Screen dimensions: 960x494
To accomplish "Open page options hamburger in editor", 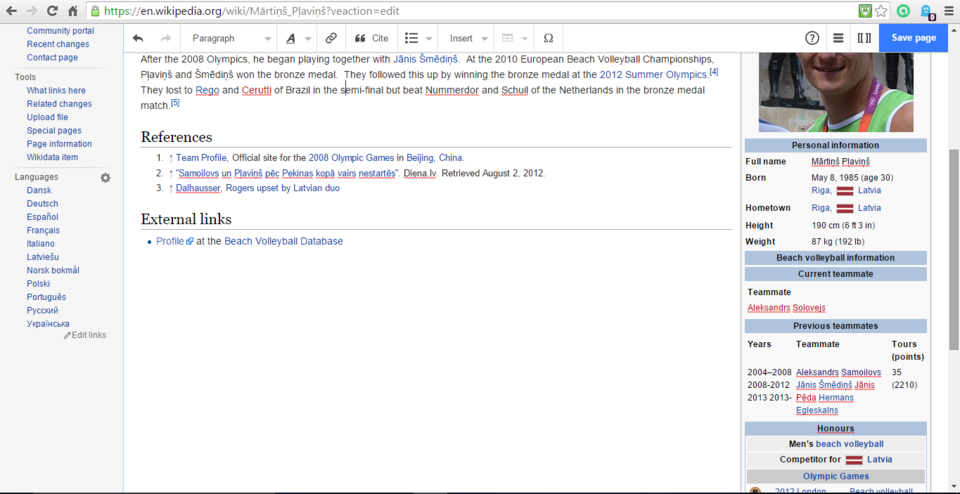I will [838, 38].
